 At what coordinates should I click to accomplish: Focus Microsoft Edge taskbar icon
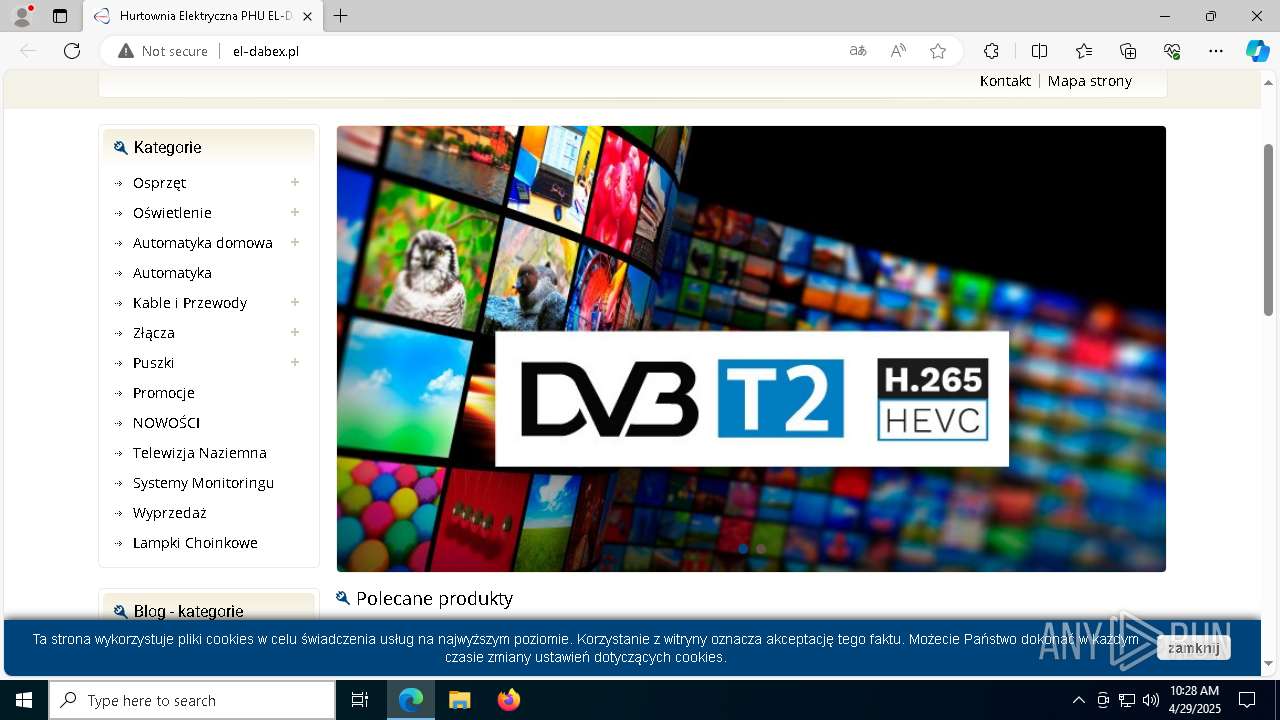click(x=411, y=700)
